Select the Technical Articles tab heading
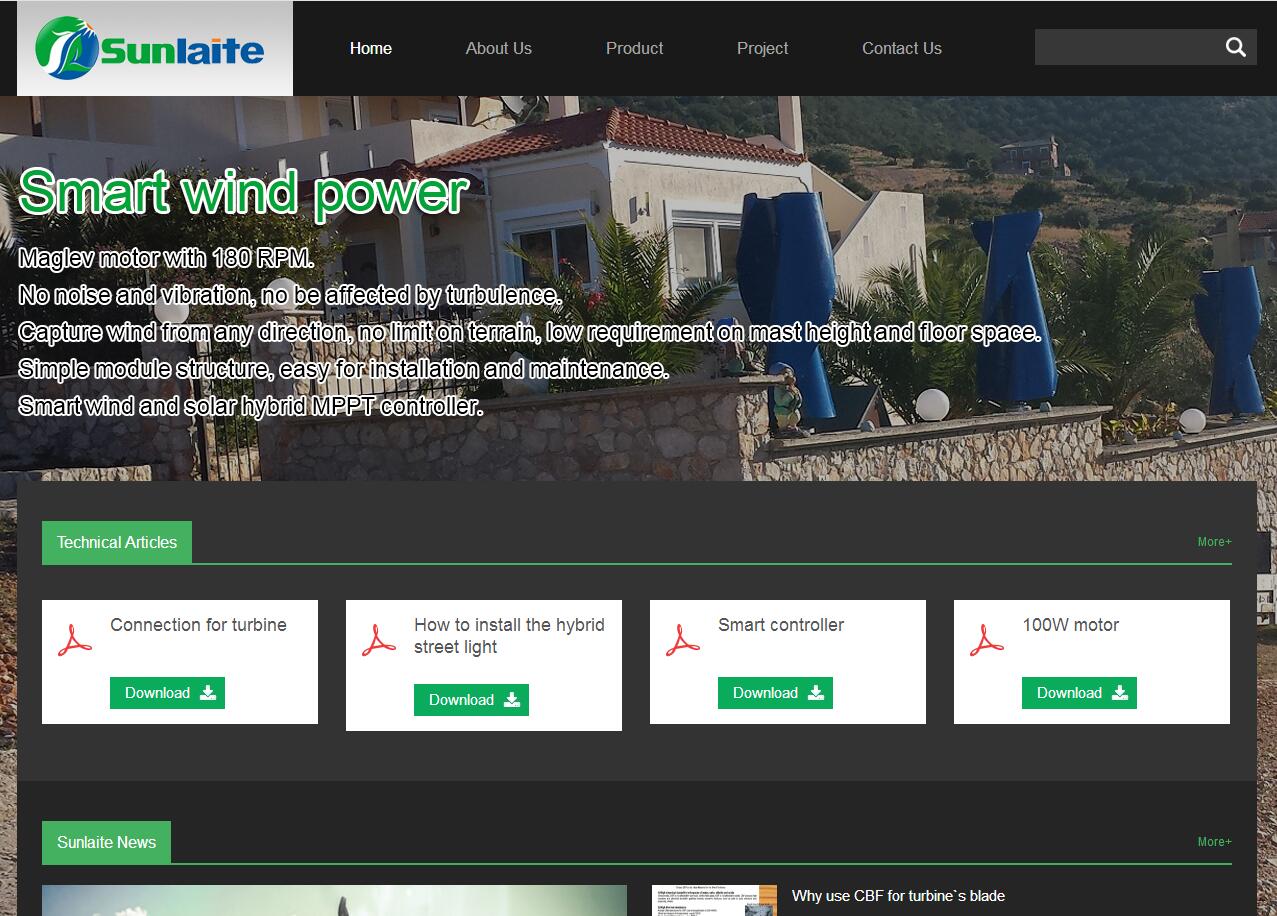Screen dimensions: 1277x916 pyautogui.click(x=117, y=542)
